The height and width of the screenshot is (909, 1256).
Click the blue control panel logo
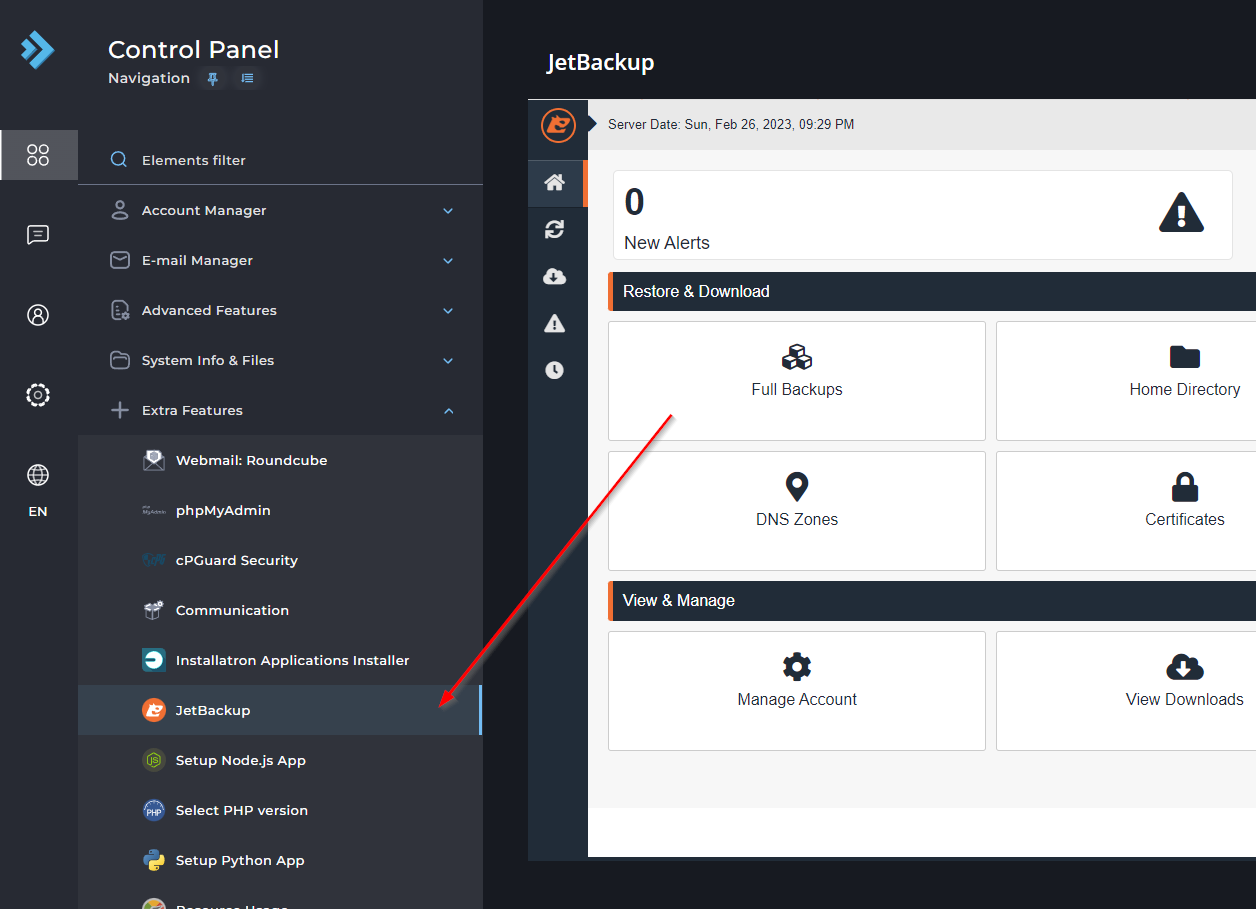[38, 49]
